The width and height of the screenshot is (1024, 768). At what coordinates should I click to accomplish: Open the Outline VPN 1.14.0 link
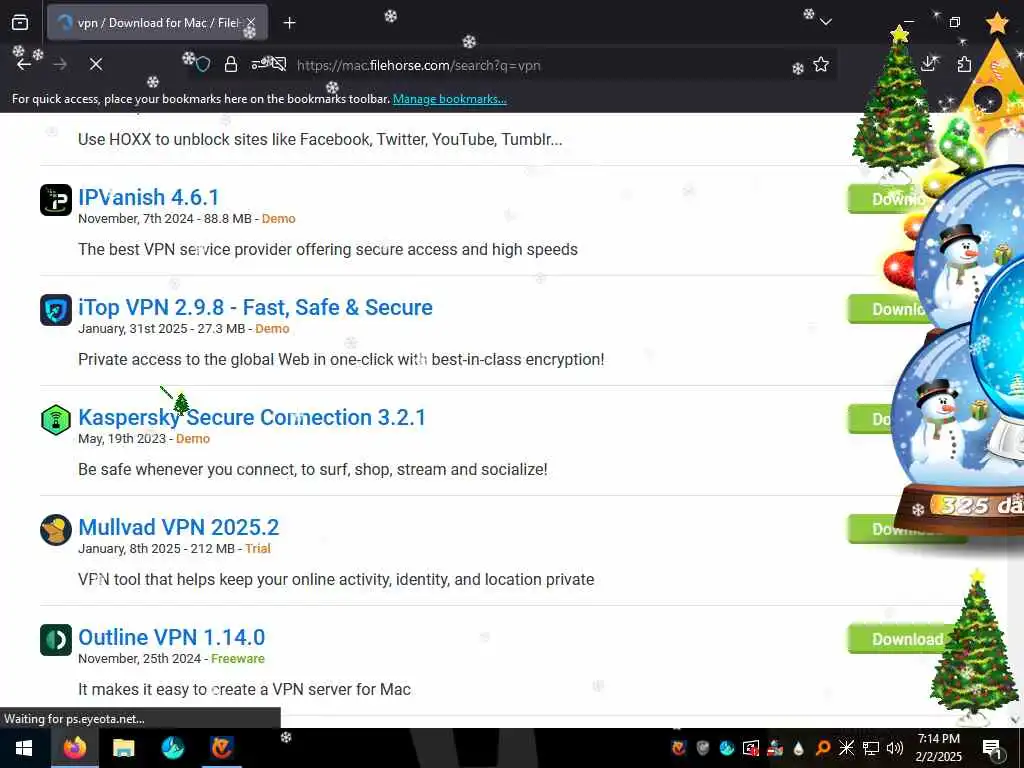172,637
